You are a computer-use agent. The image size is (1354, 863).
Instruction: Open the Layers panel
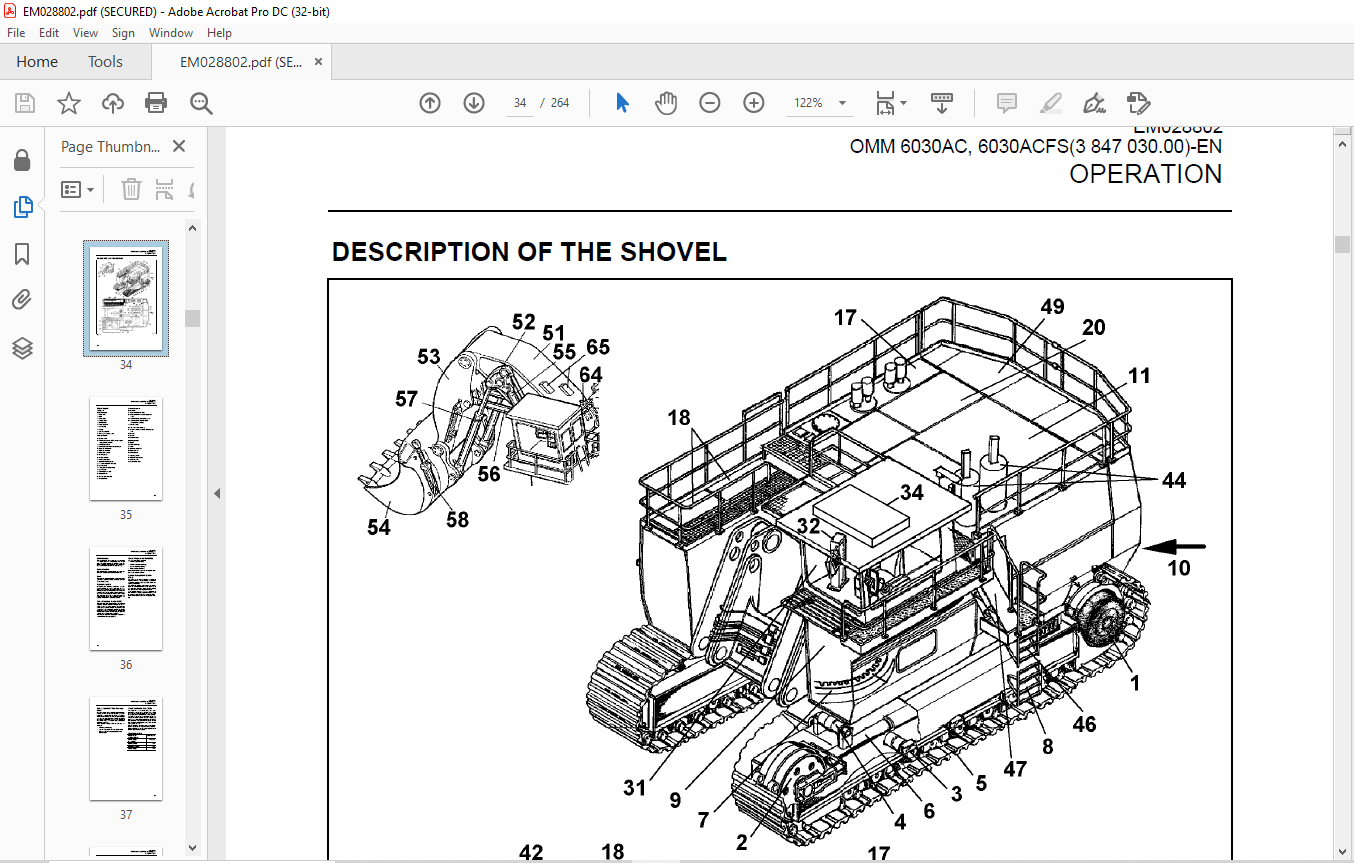(x=22, y=348)
